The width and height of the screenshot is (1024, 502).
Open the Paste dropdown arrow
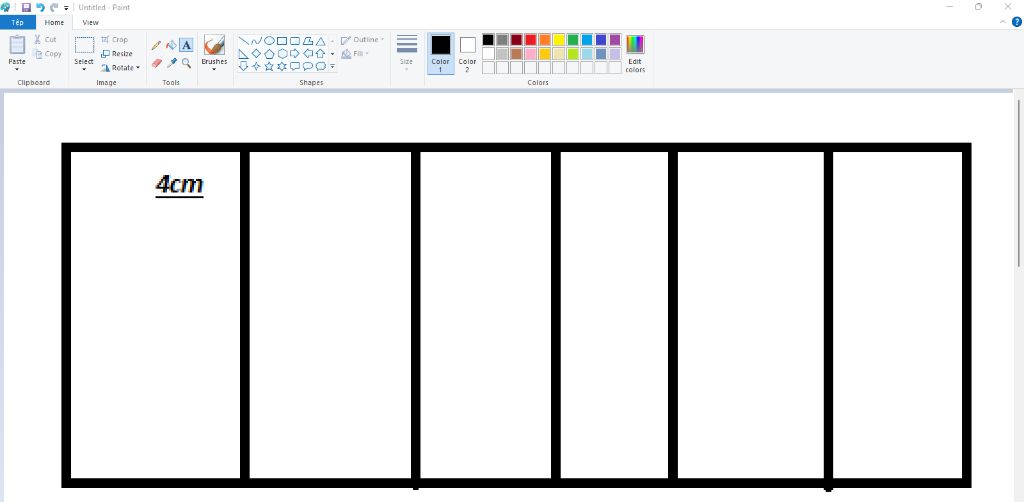[17, 70]
